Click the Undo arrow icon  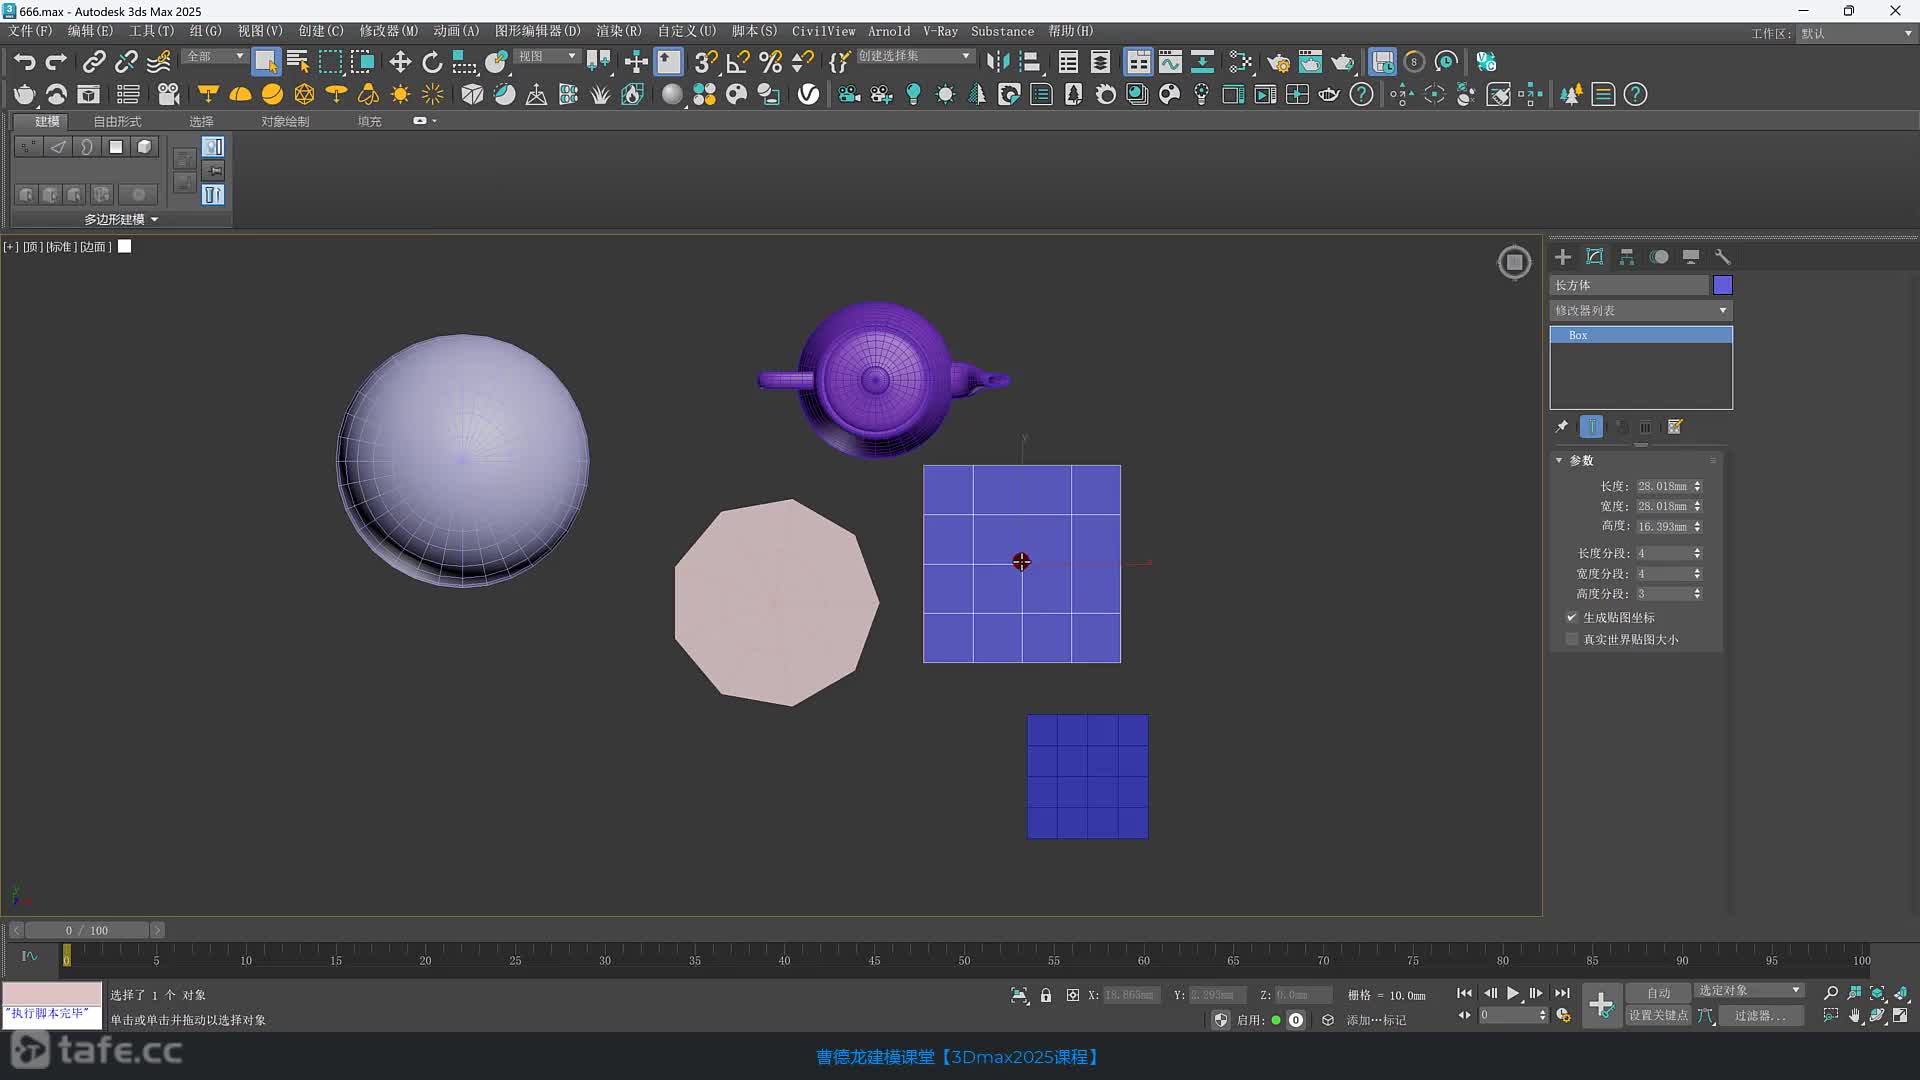point(24,62)
